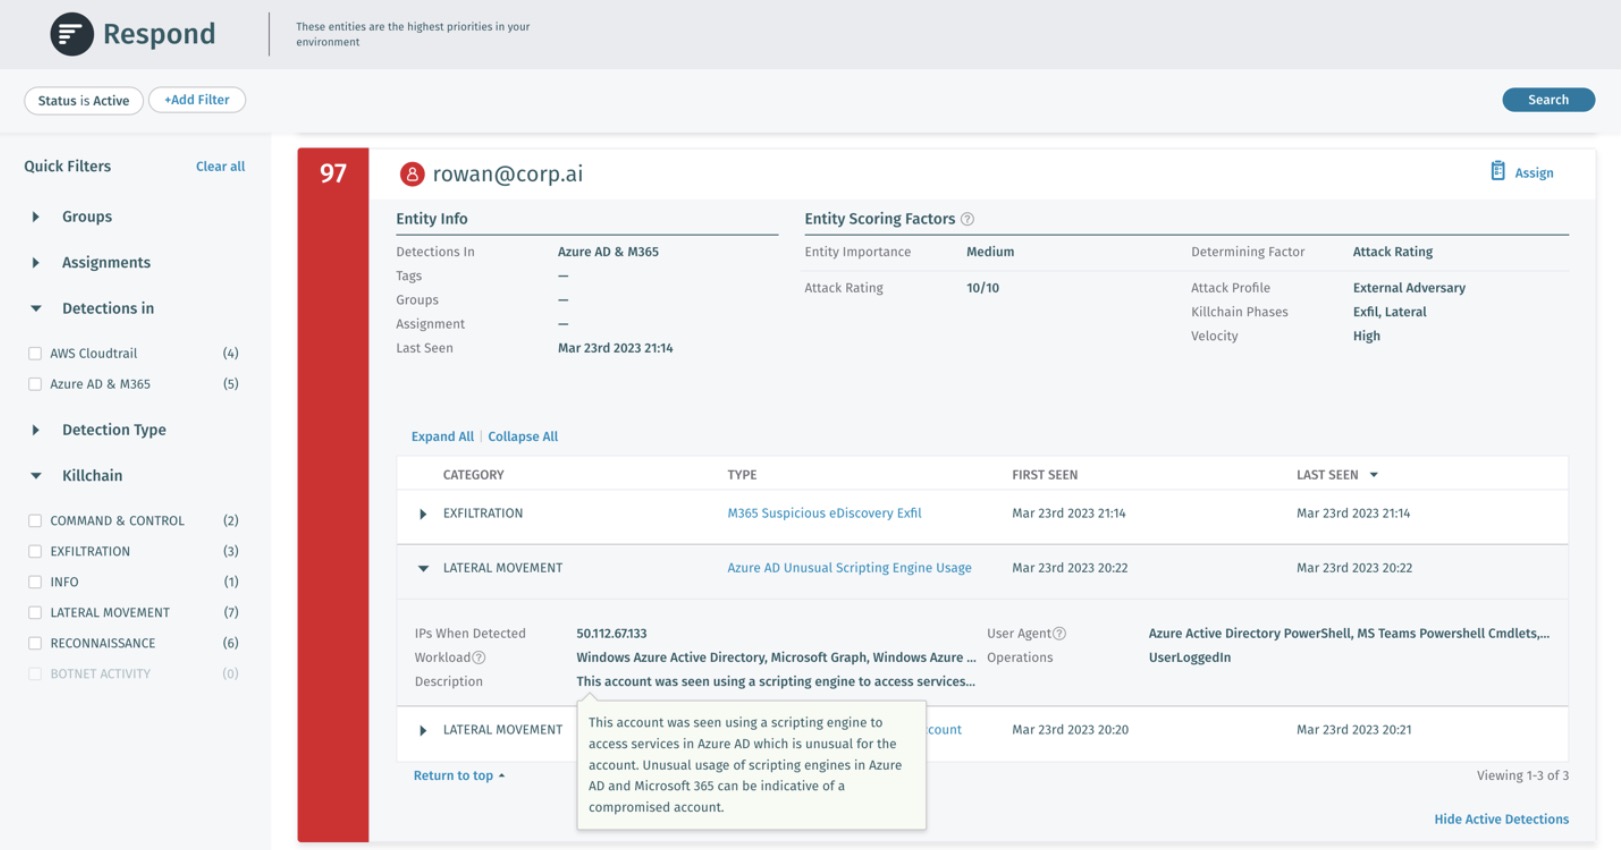Expand the Exfiltration detection row
The width and height of the screenshot is (1622, 850).
point(423,514)
